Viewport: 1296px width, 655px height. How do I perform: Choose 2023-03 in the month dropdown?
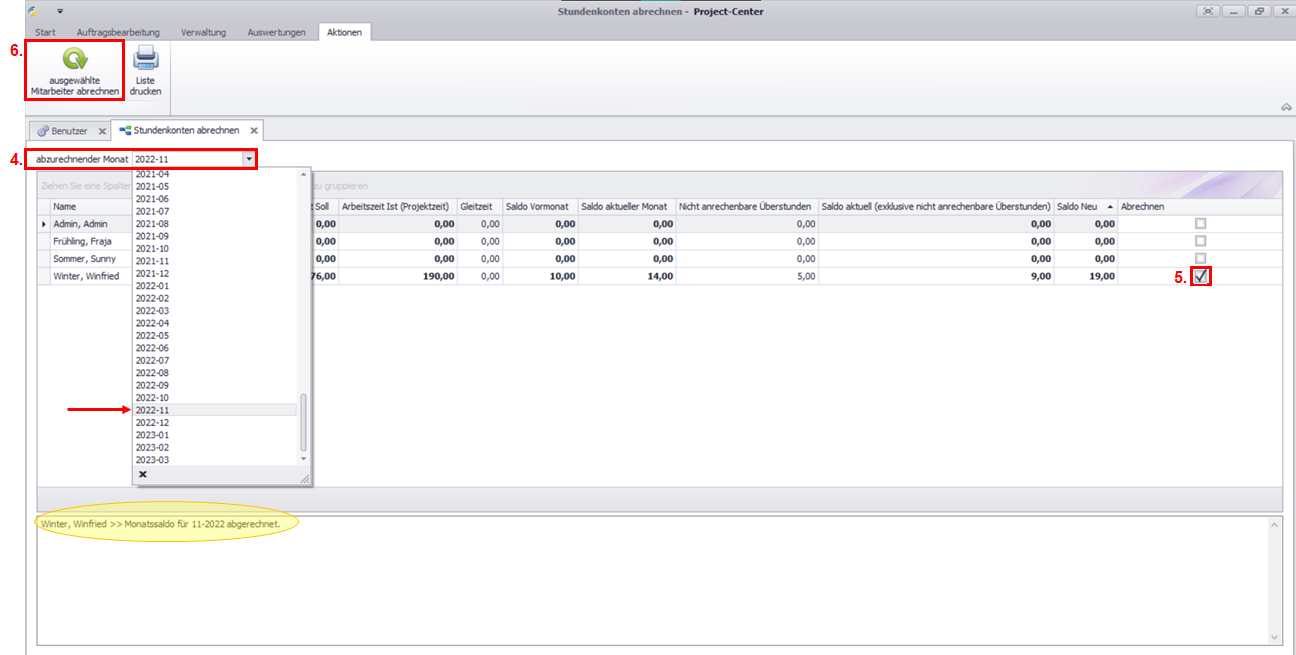(x=152, y=460)
